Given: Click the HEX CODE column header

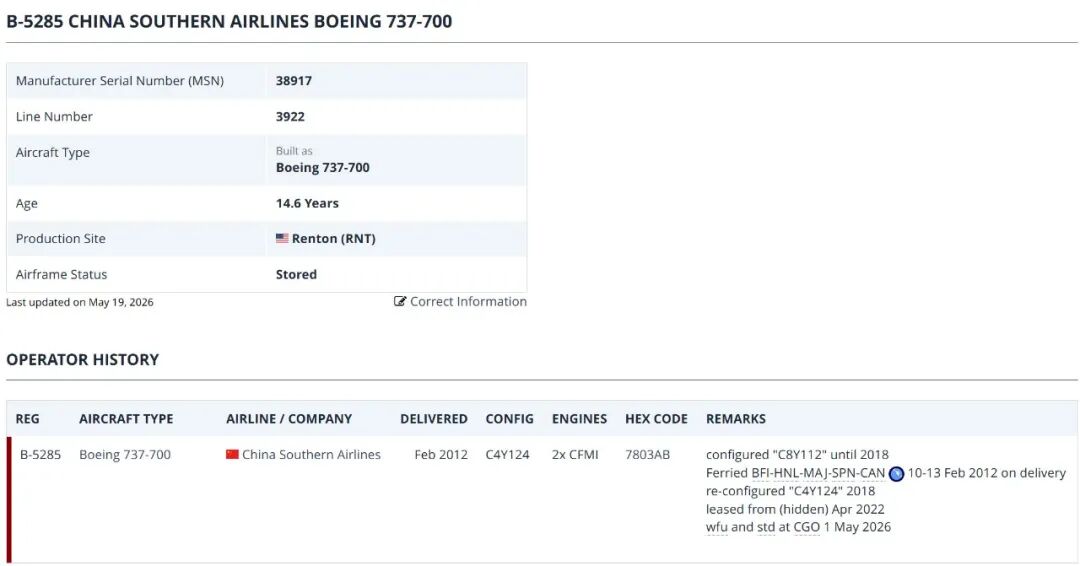Looking at the screenshot, I should pyautogui.click(x=656, y=419).
